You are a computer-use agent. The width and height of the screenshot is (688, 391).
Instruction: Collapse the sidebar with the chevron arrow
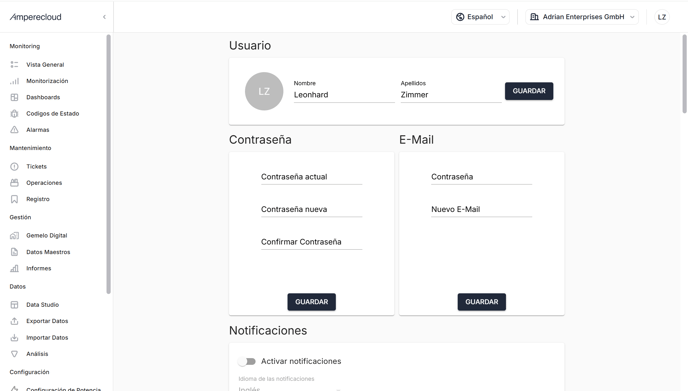pyautogui.click(x=104, y=17)
